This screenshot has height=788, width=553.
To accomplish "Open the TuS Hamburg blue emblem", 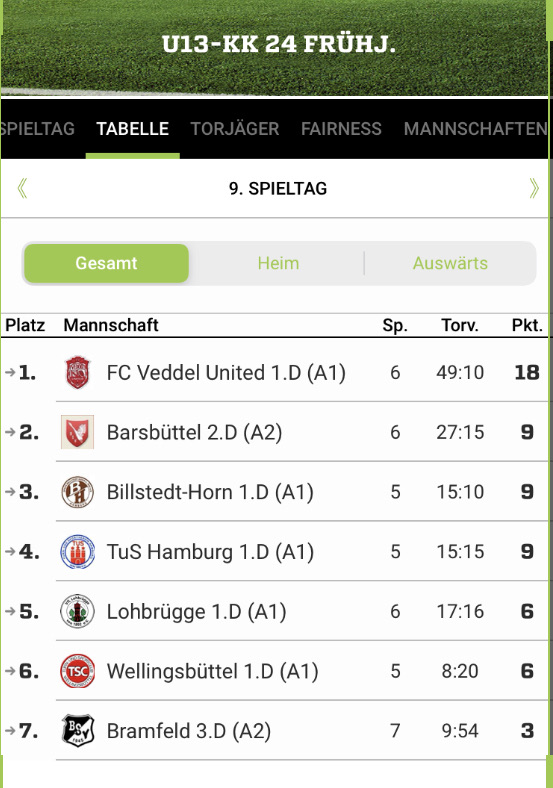I will 77,551.
